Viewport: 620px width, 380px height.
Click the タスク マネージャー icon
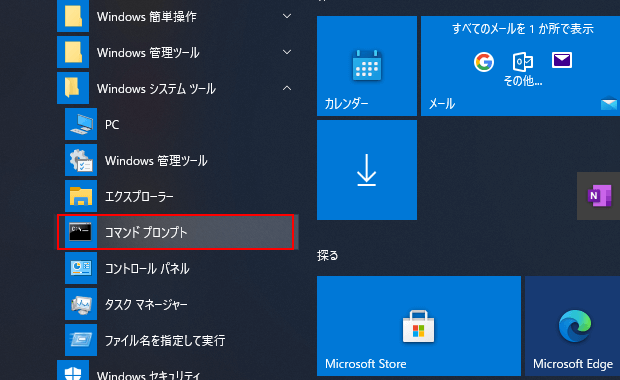(x=81, y=304)
